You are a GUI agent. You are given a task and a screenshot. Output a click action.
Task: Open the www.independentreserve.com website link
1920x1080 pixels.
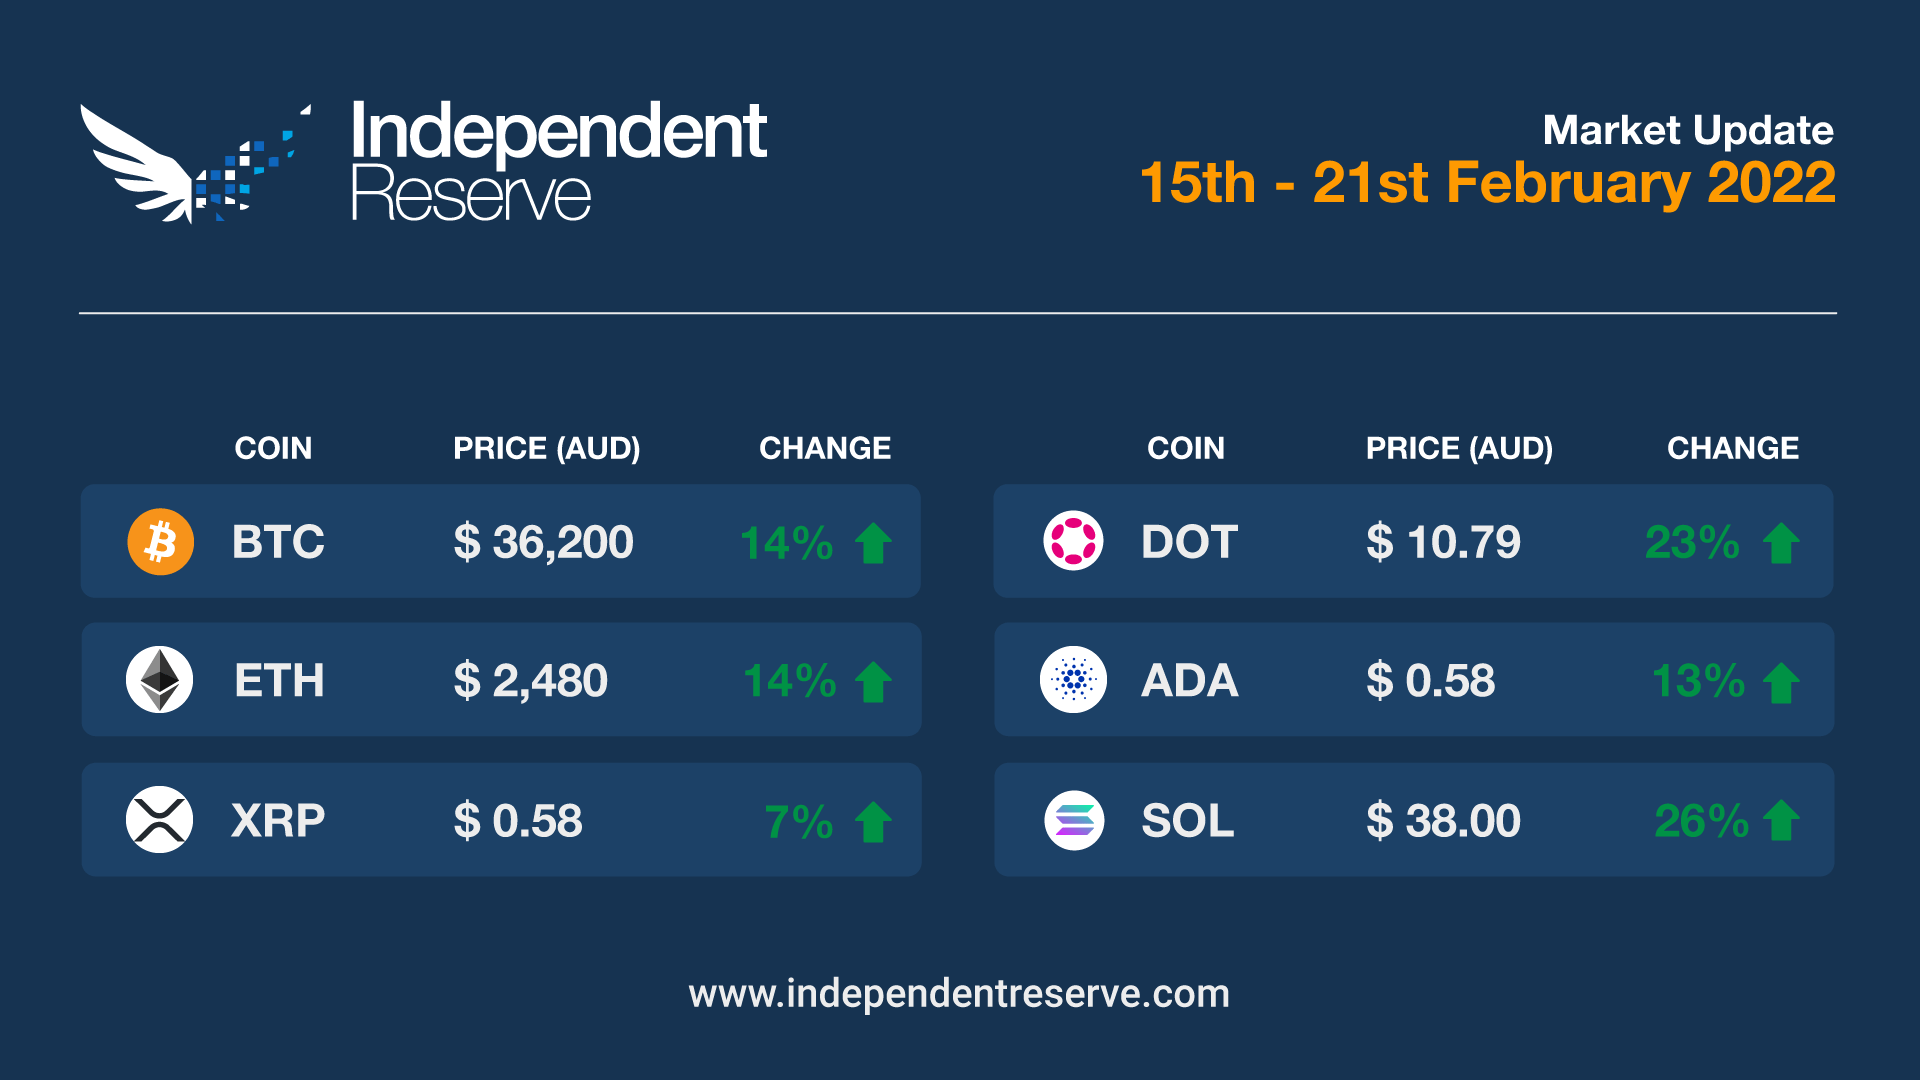(959, 994)
